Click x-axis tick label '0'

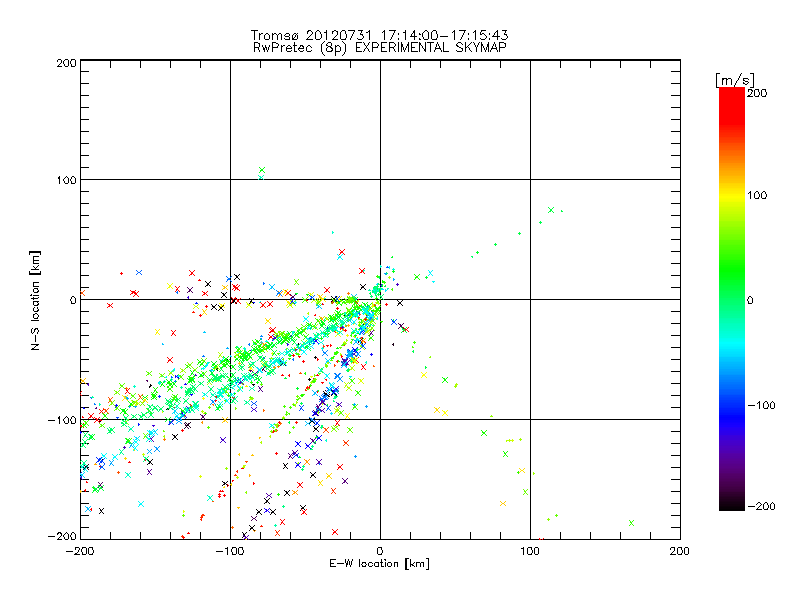[x=380, y=551]
